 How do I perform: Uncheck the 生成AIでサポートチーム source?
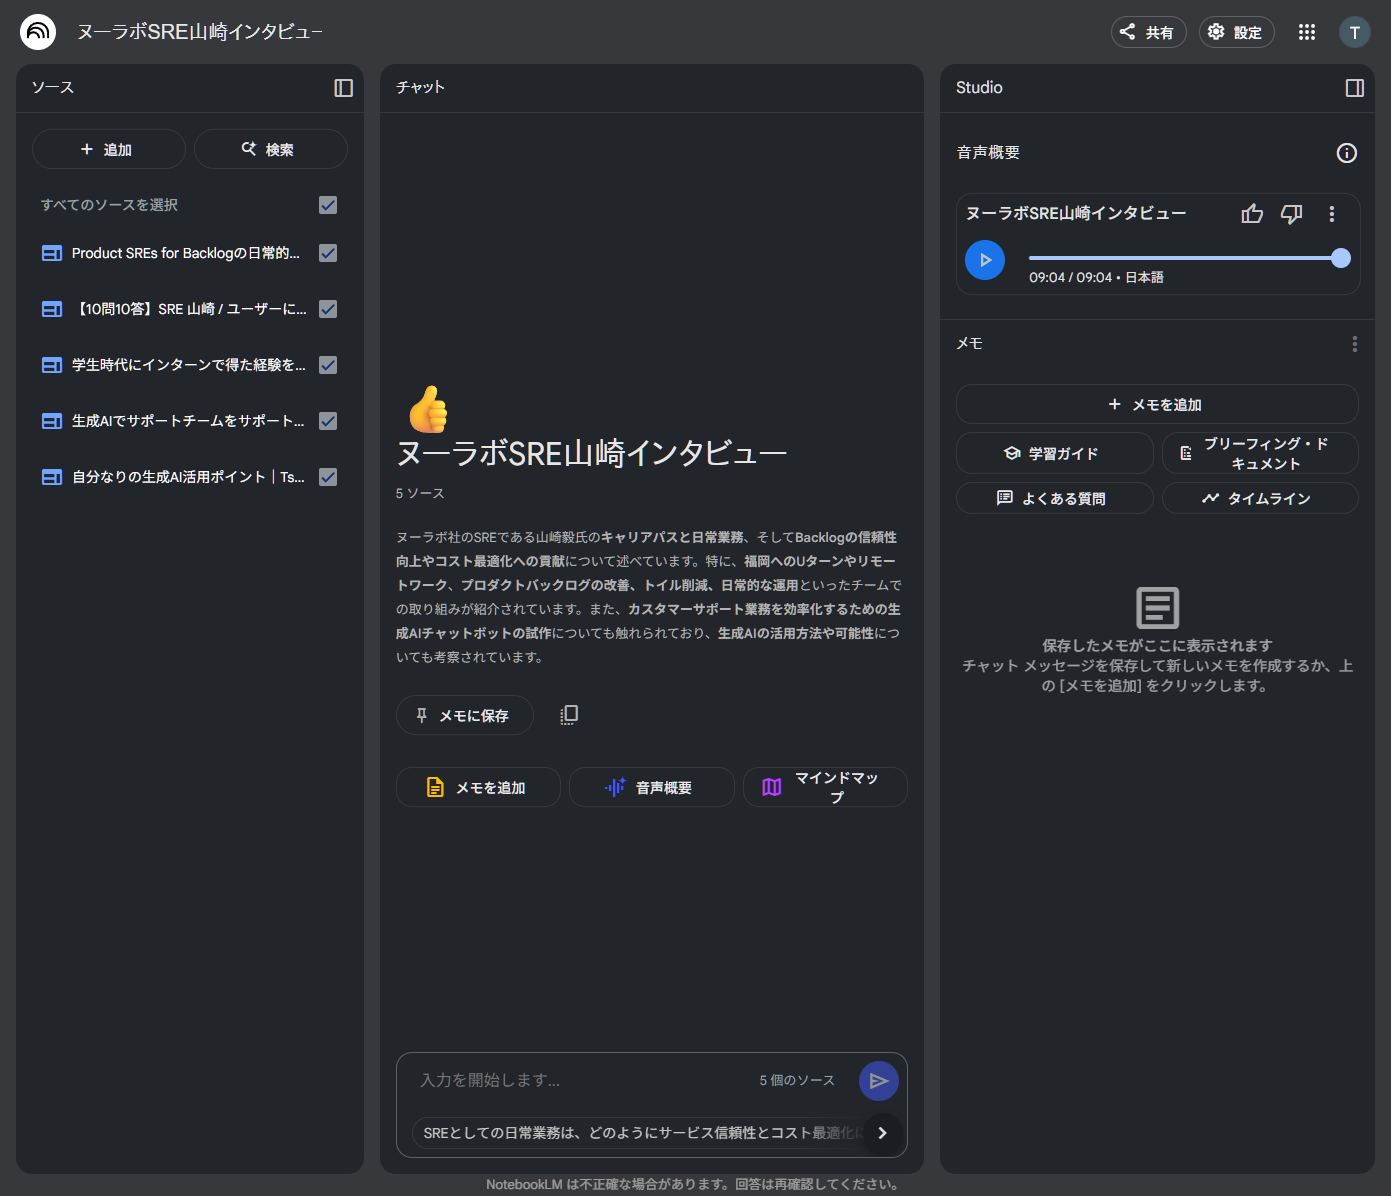(328, 421)
